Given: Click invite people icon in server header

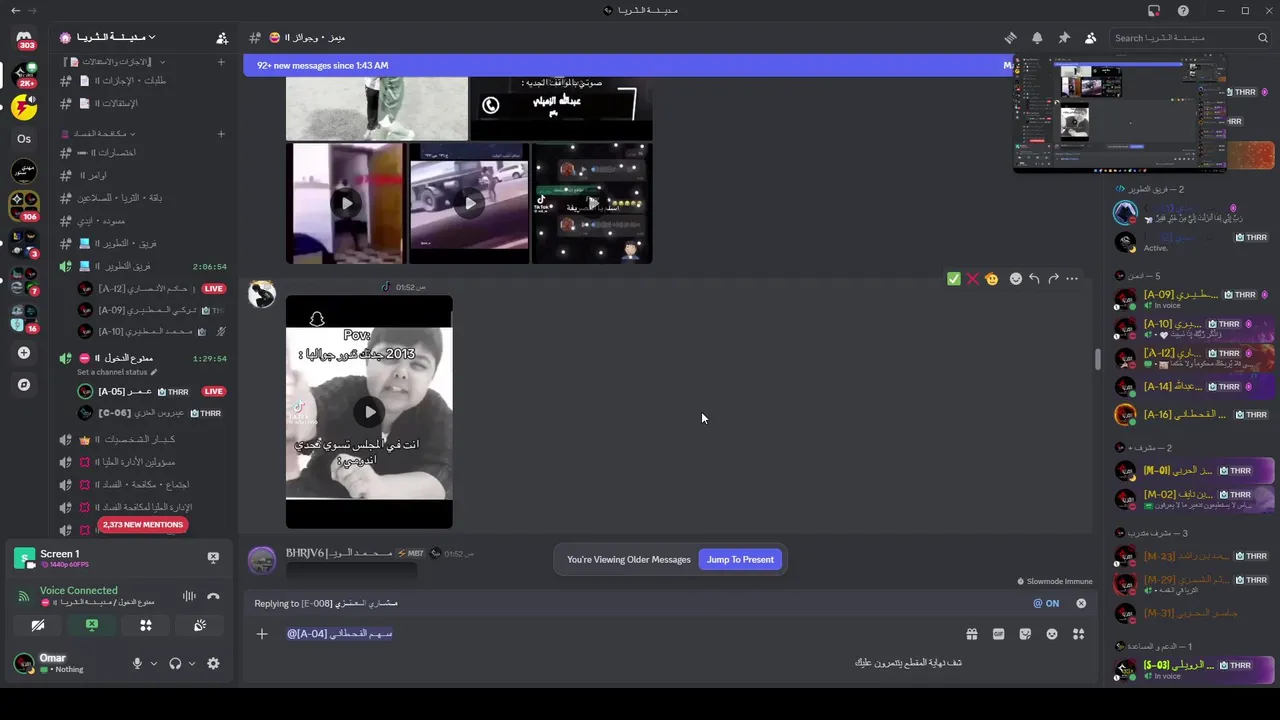Looking at the screenshot, I should point(222,38).
